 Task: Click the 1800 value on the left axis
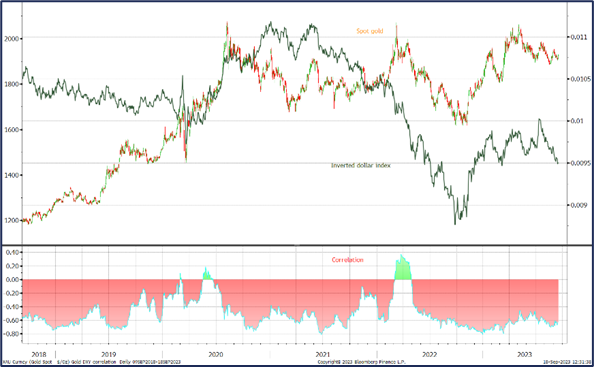11,84
